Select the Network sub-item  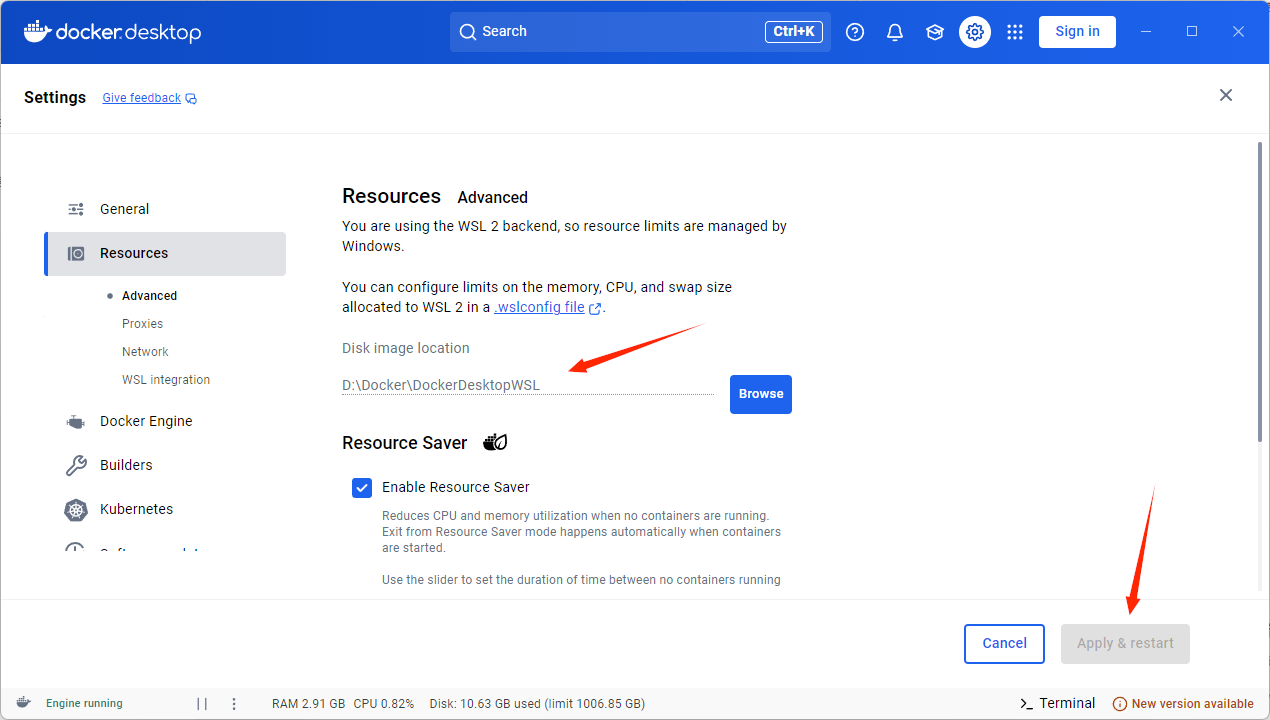coord(145,352)
